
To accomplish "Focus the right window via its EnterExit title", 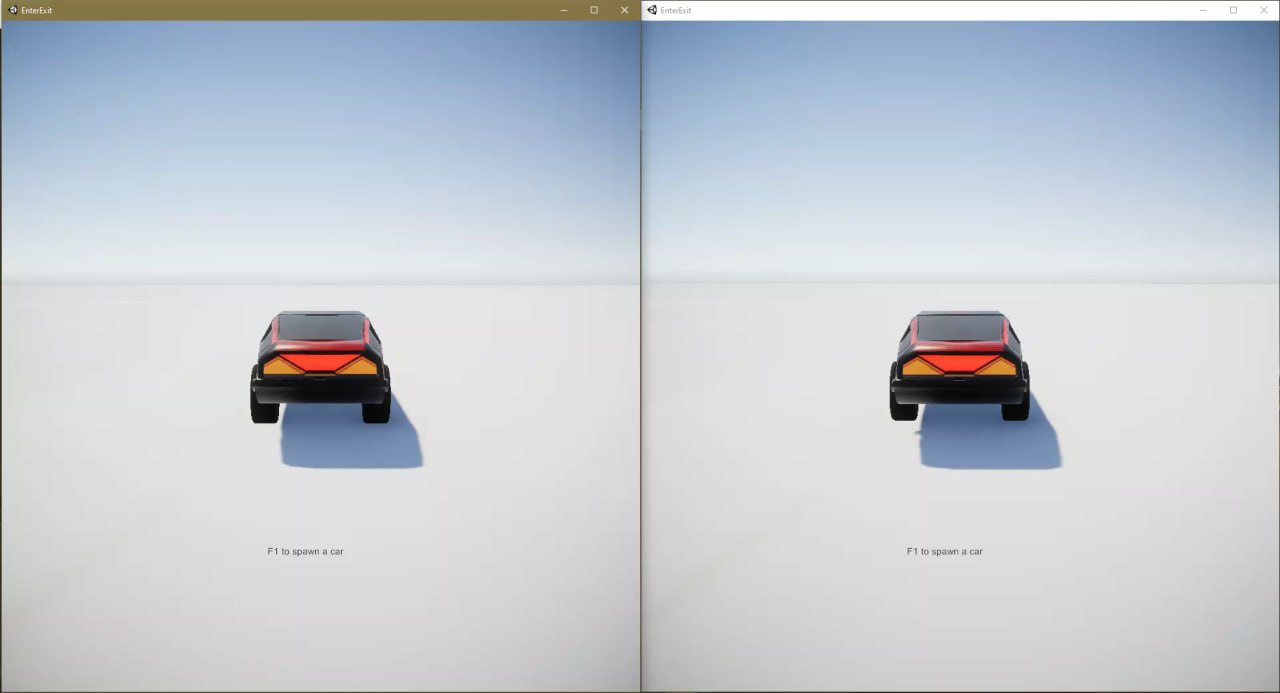I will pyautogui.click(x=676, y=10).
